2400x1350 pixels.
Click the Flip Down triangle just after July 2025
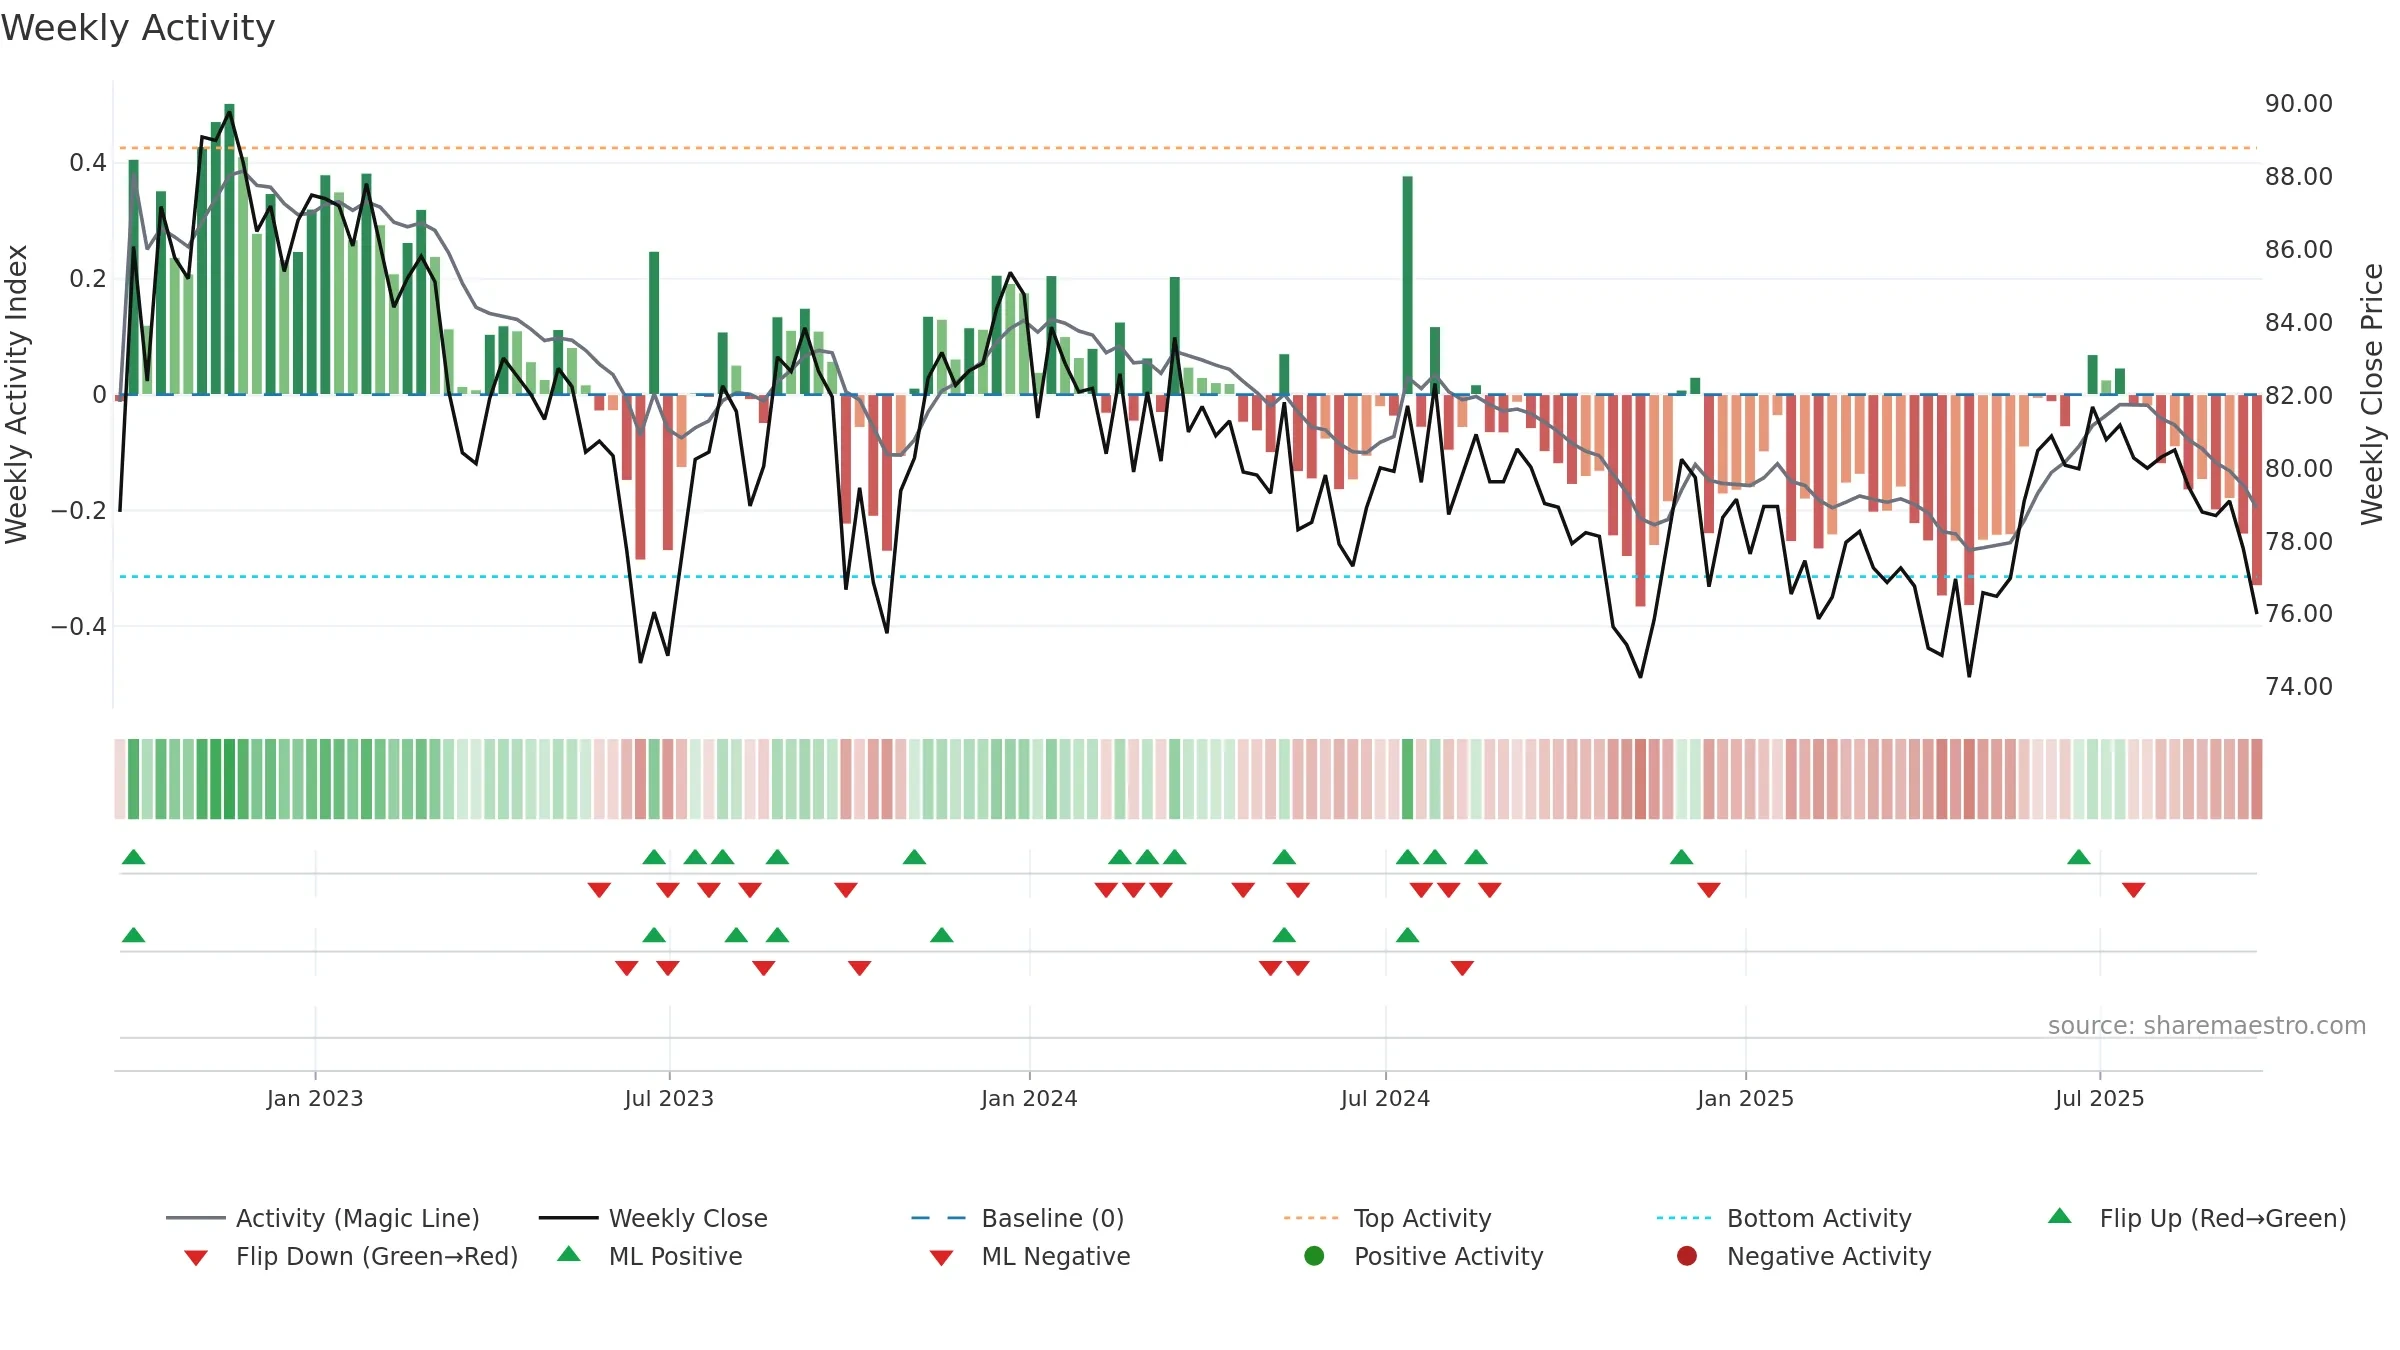tap(2133, 890)
